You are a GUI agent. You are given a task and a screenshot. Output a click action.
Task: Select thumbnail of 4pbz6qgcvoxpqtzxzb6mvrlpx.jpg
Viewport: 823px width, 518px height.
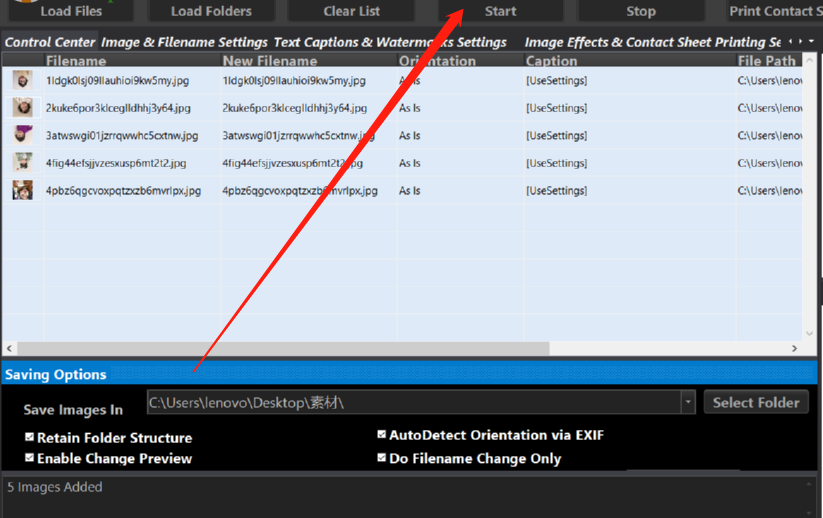tap(23, 190)
